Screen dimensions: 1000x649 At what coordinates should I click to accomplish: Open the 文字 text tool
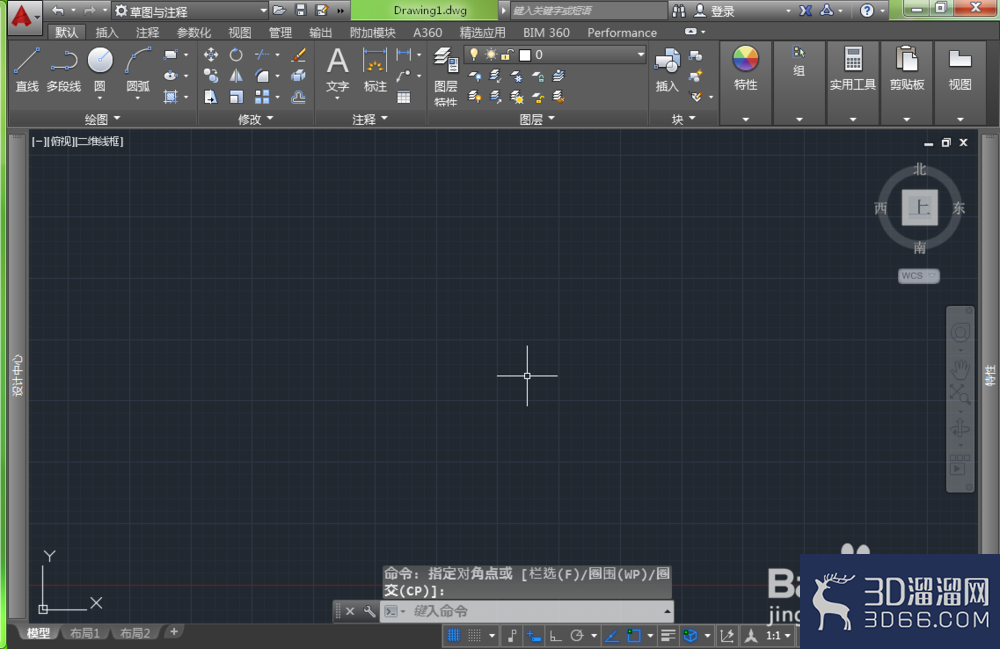pos(337,71)
